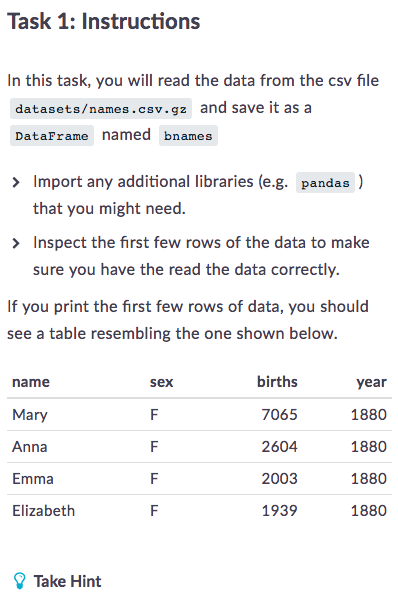Click the Take Hint lightbulb icon
This screenshot has width=398, height=601.
tap(19, 581)
